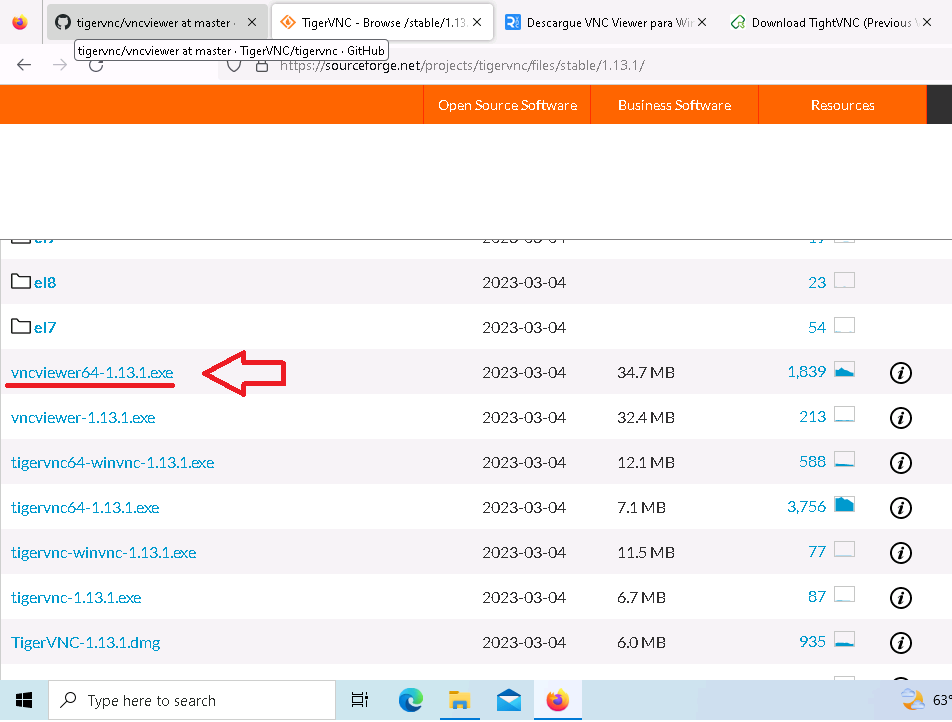The height and width of the screenshot is (722, 952).
Task: Close the Descargue VNC Viewer tab
Action: pyautogui.click(x=702, y=22)
